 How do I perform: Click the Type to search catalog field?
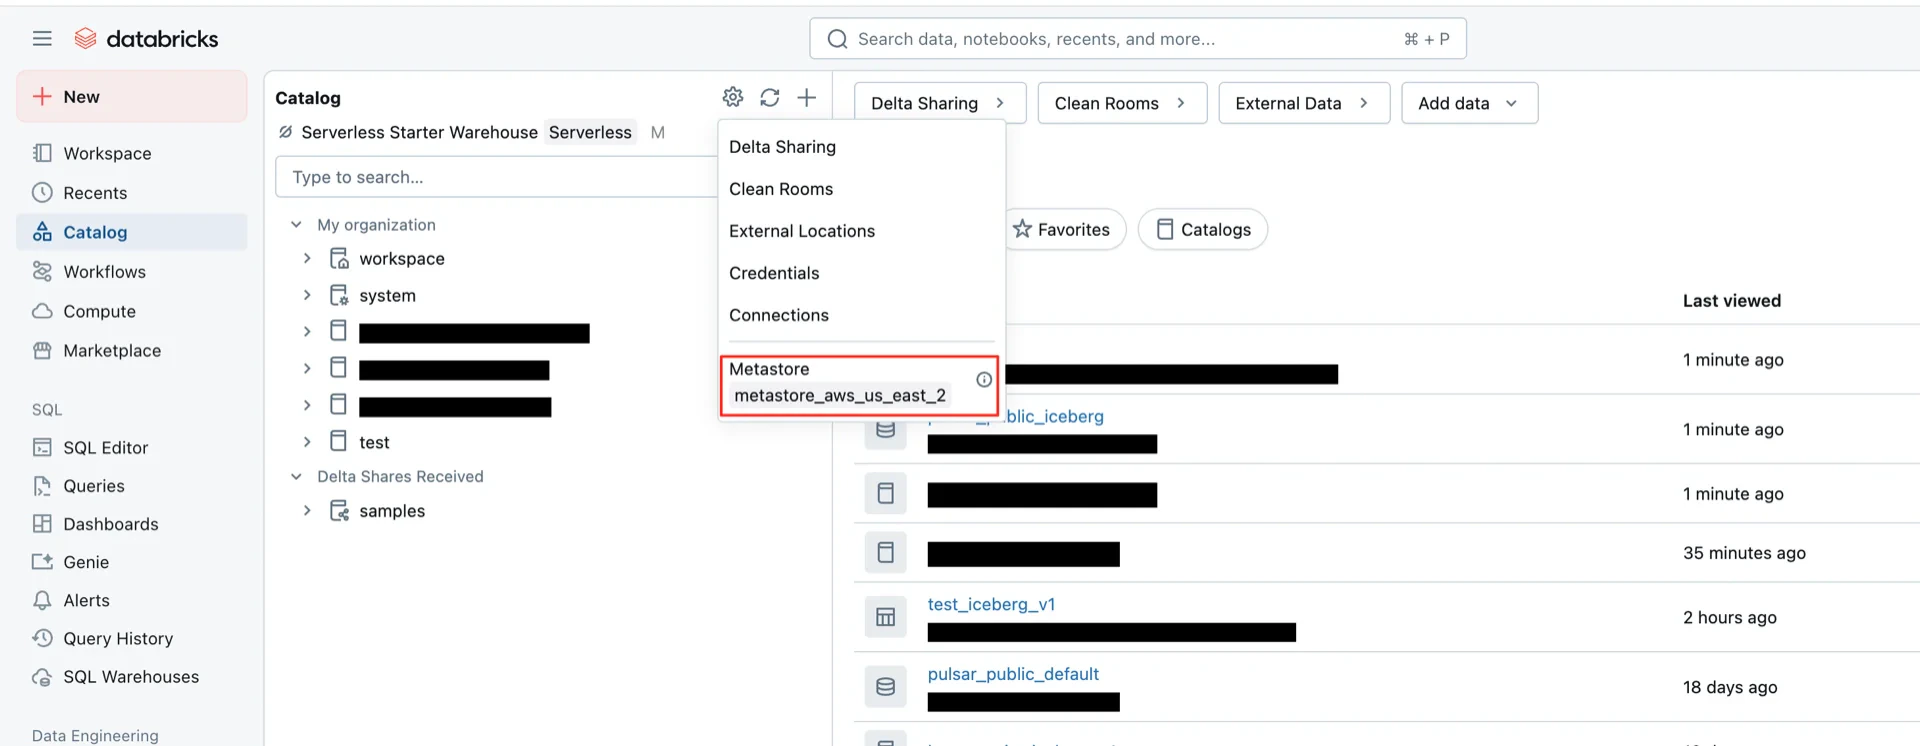coord(497,177)
